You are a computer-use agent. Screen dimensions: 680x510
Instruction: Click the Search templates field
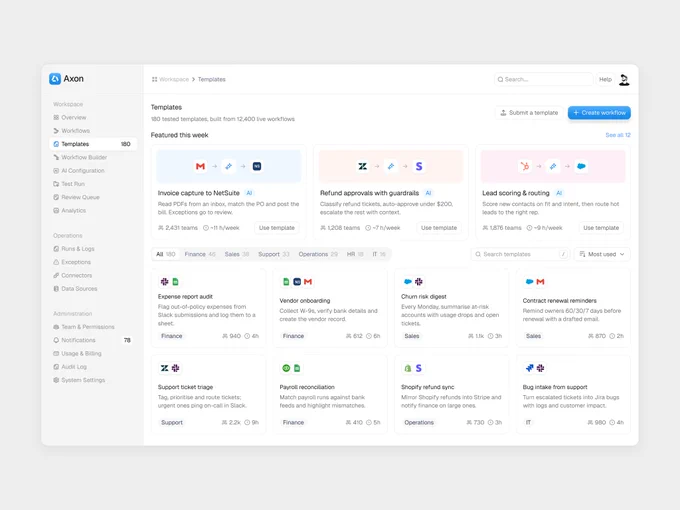coord(520,254)
